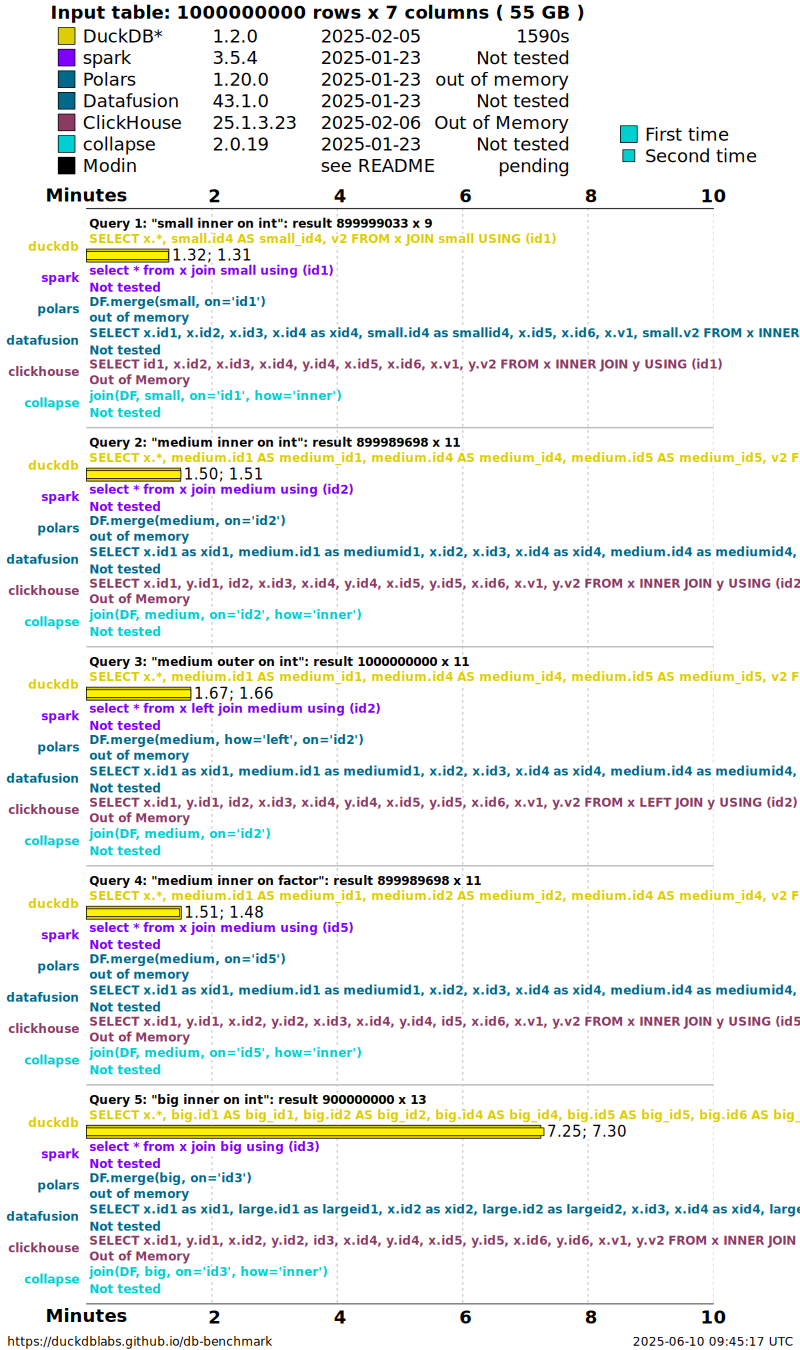The width and height of the screenshot is (800, 1350).
Task: Click the "Second time" legend label
Action: (x=701, y=156)
